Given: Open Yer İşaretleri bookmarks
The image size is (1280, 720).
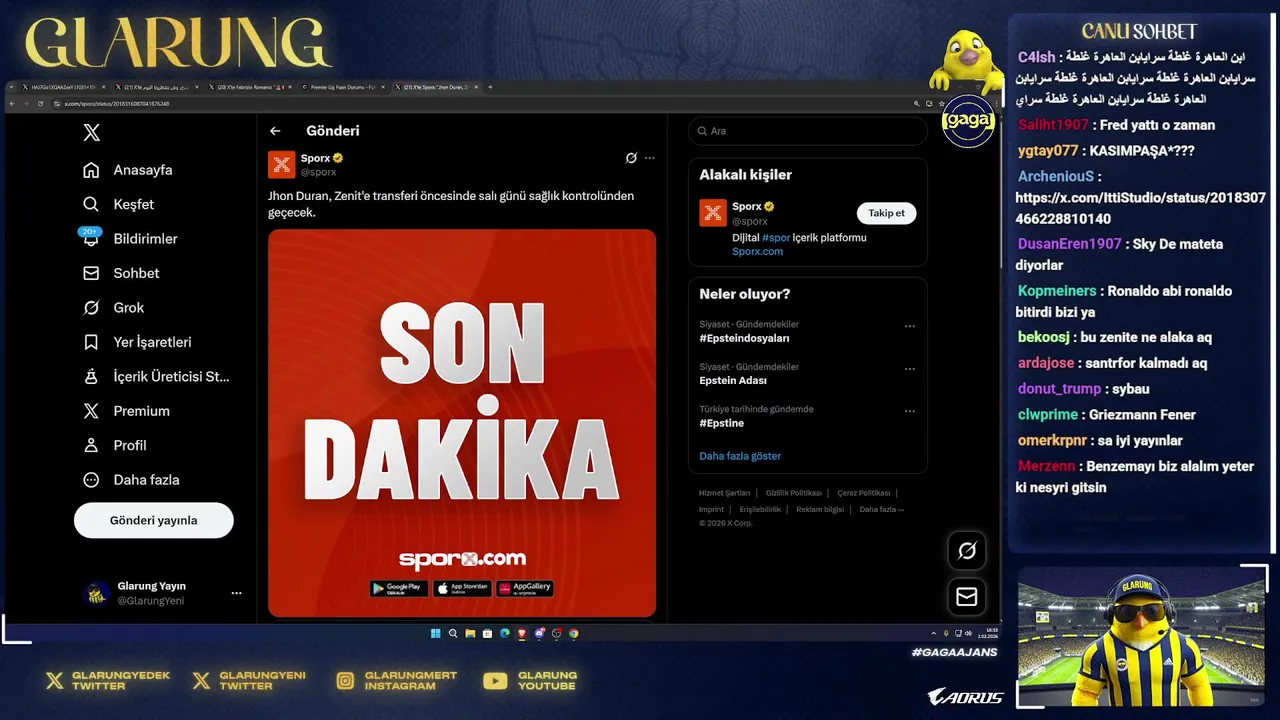Looking at the screenshot, I should tap(137, 342).
